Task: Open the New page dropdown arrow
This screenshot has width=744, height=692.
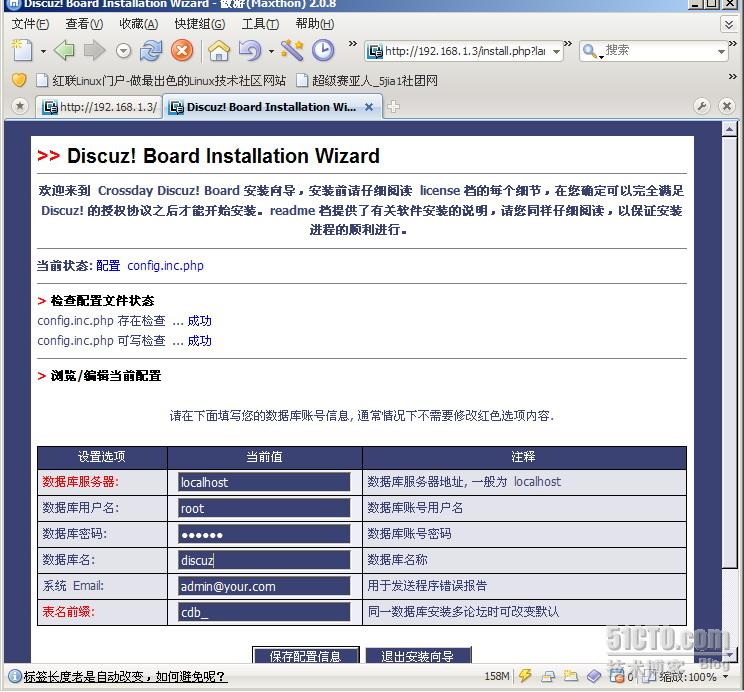Action: pyautogui.click(x=43, y=51)
